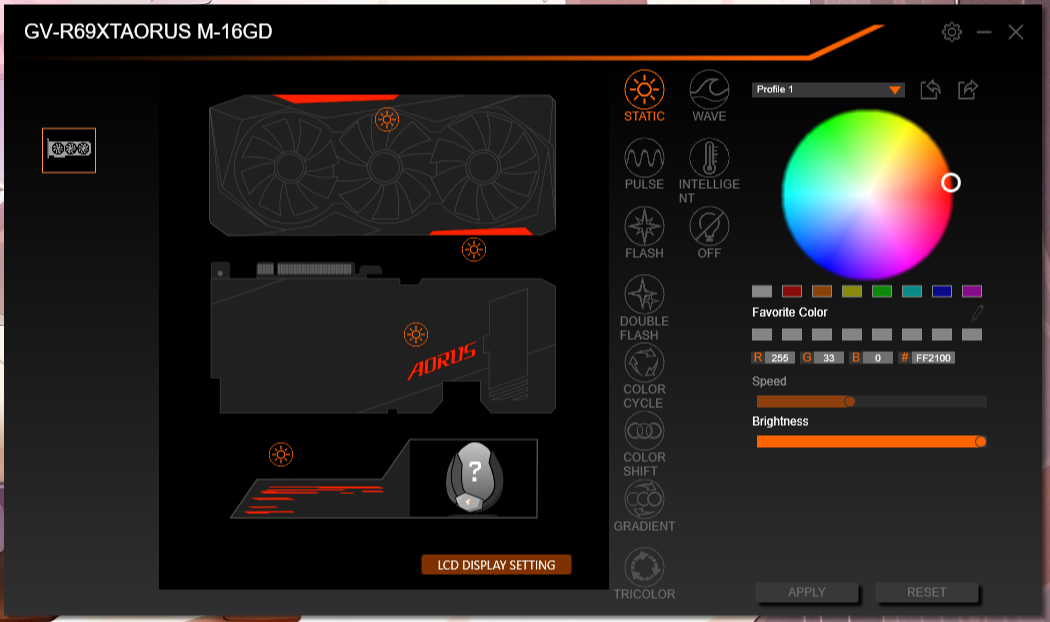Click the import profile icon

click(930, 89)
